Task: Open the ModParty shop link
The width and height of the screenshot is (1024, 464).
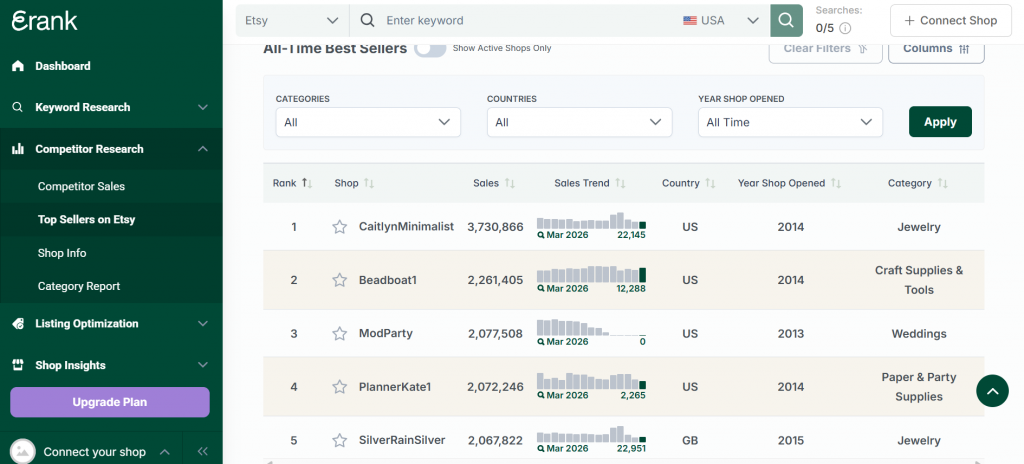Action: click(x=386, y=334)
